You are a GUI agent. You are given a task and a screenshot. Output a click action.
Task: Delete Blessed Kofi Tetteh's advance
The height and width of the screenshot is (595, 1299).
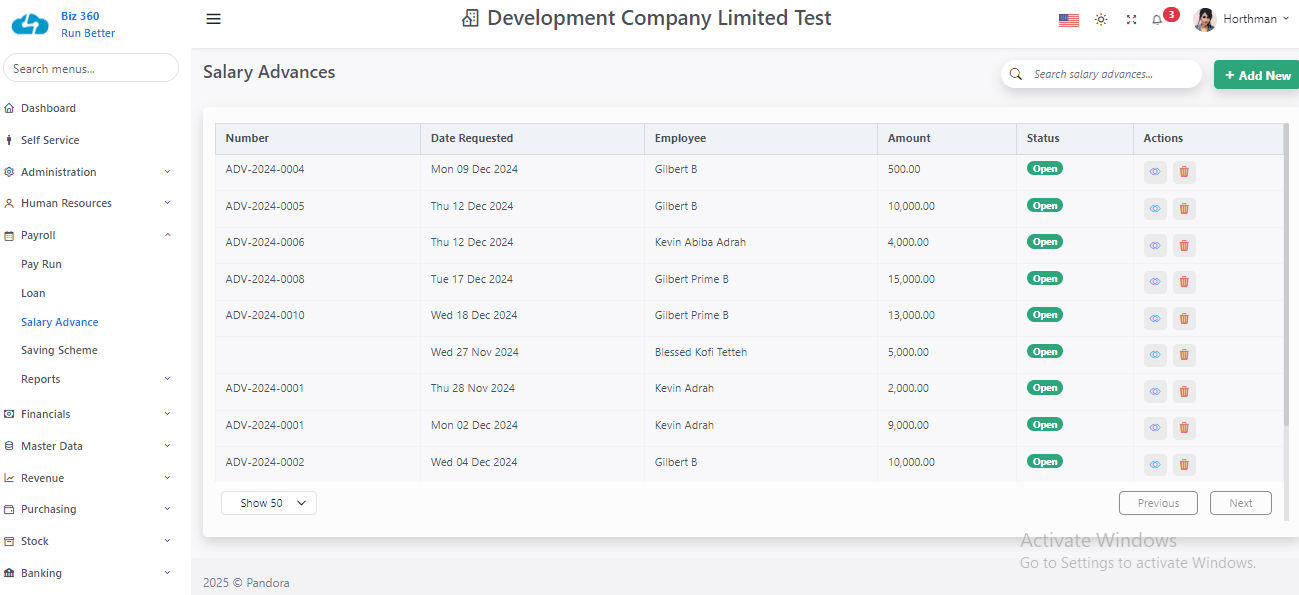point(1184,355)
